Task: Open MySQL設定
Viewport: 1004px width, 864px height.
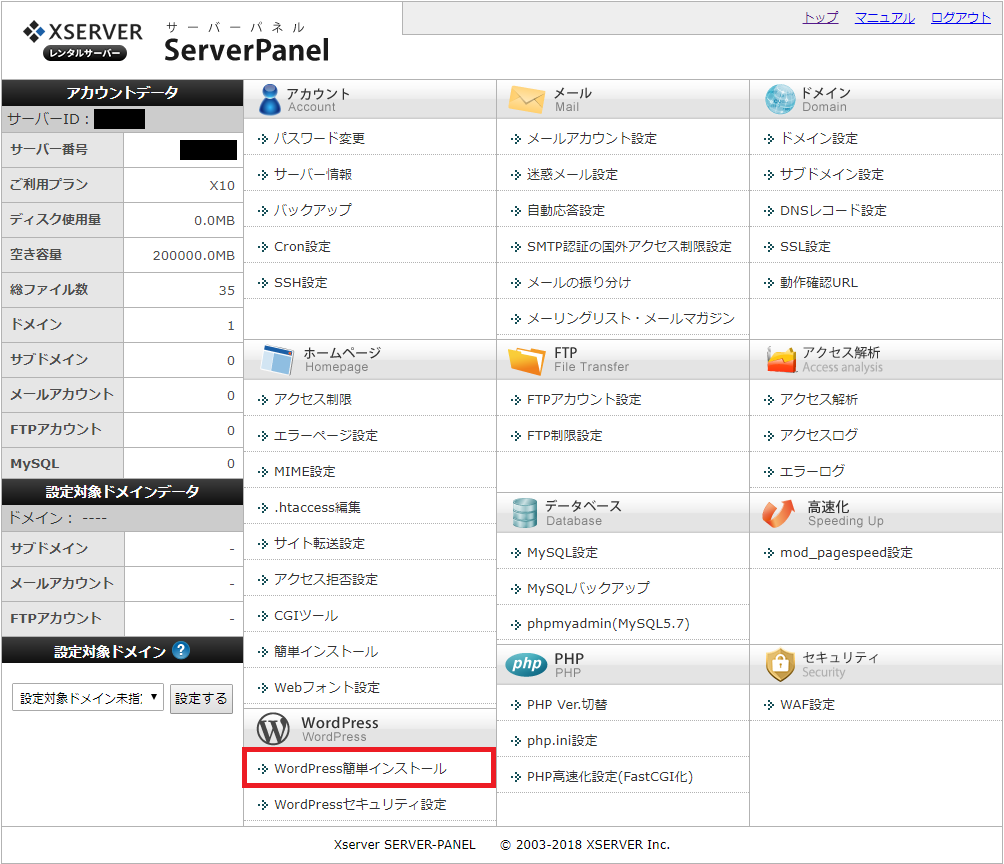Action: pos(562,552)
